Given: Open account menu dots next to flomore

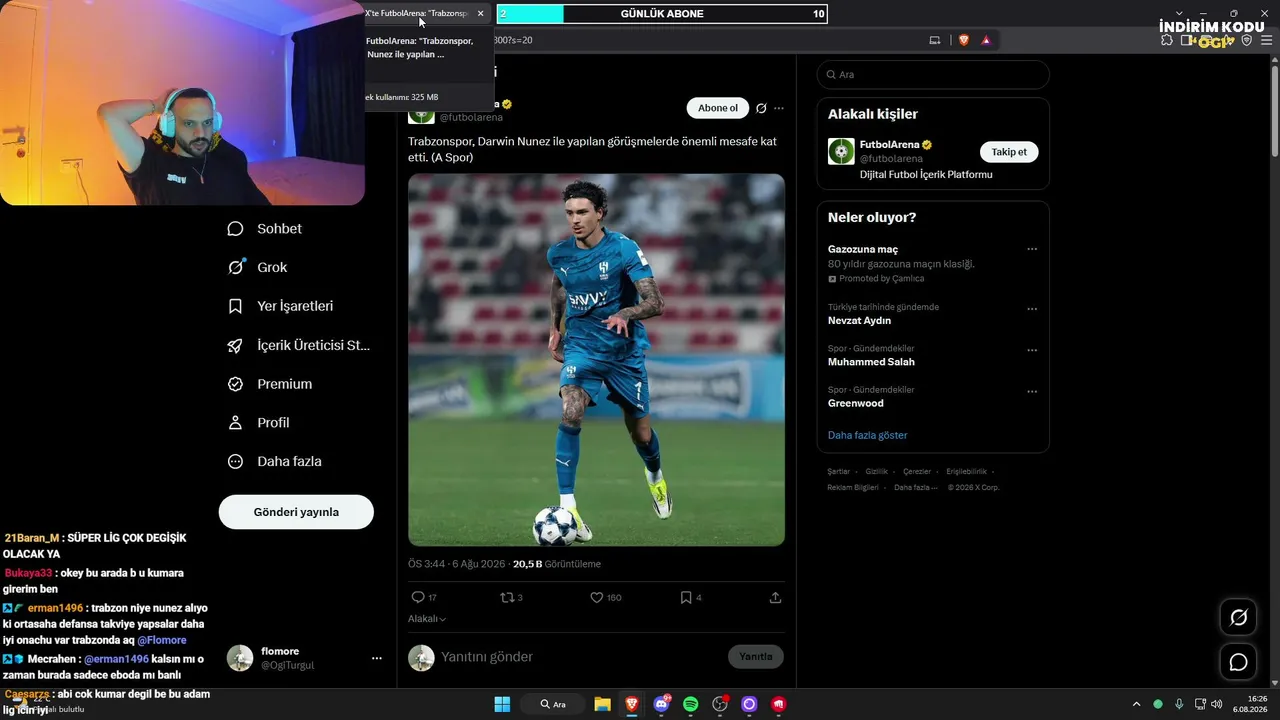Looking at the screenshot, I should point(377,658).
